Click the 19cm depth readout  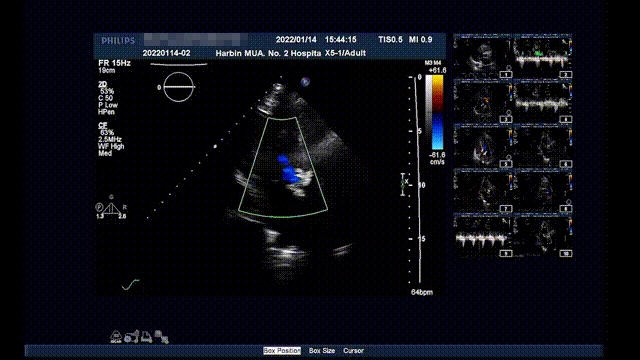pos(107,71)
